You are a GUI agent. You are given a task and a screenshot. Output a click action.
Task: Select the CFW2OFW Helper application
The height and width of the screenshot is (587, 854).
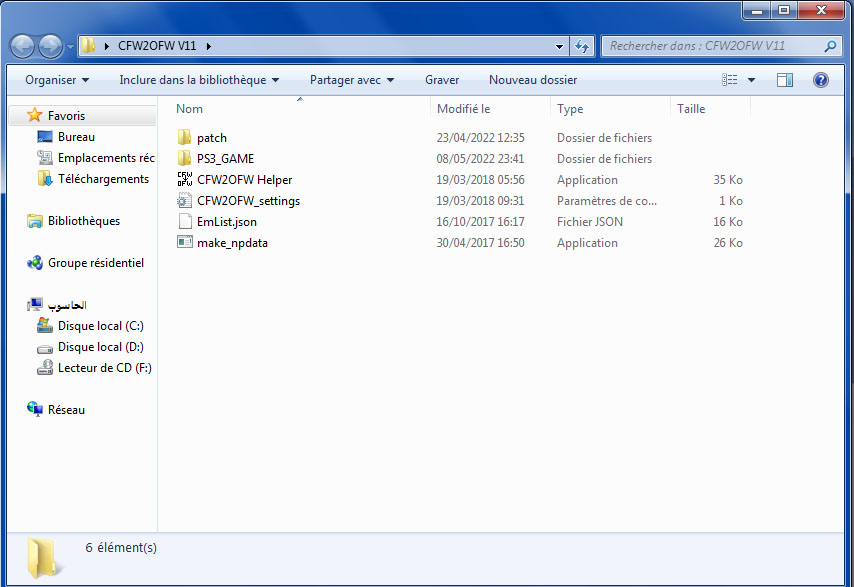tap(244, 180)
